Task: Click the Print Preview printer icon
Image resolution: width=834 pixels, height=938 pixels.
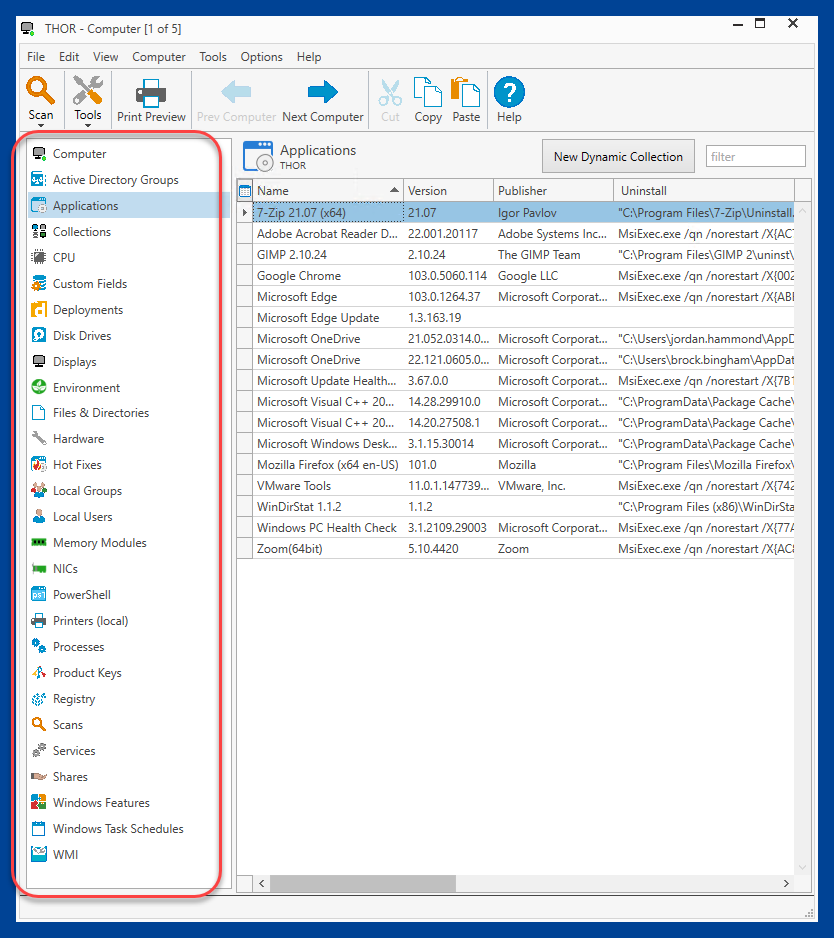Action: 151,93
